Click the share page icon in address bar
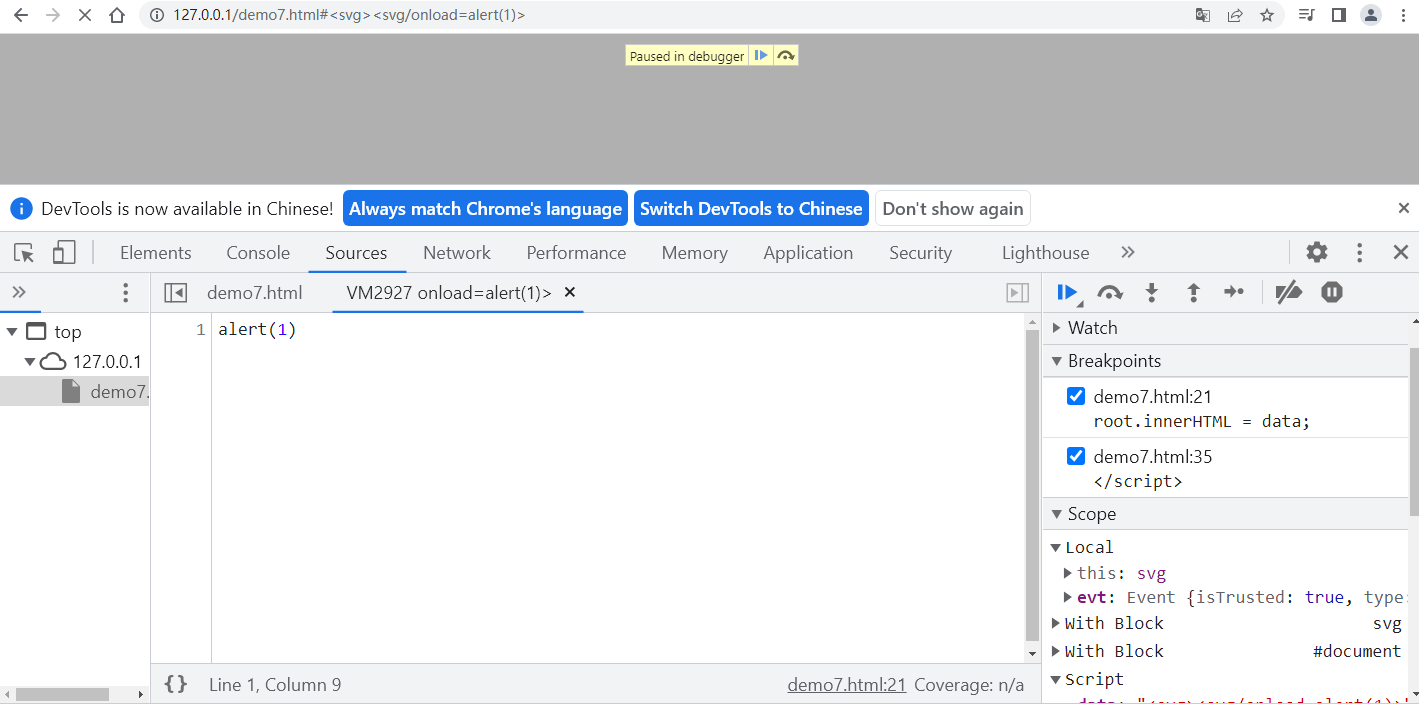Viewport: 1419px width, 704px height. (1235, 15)
